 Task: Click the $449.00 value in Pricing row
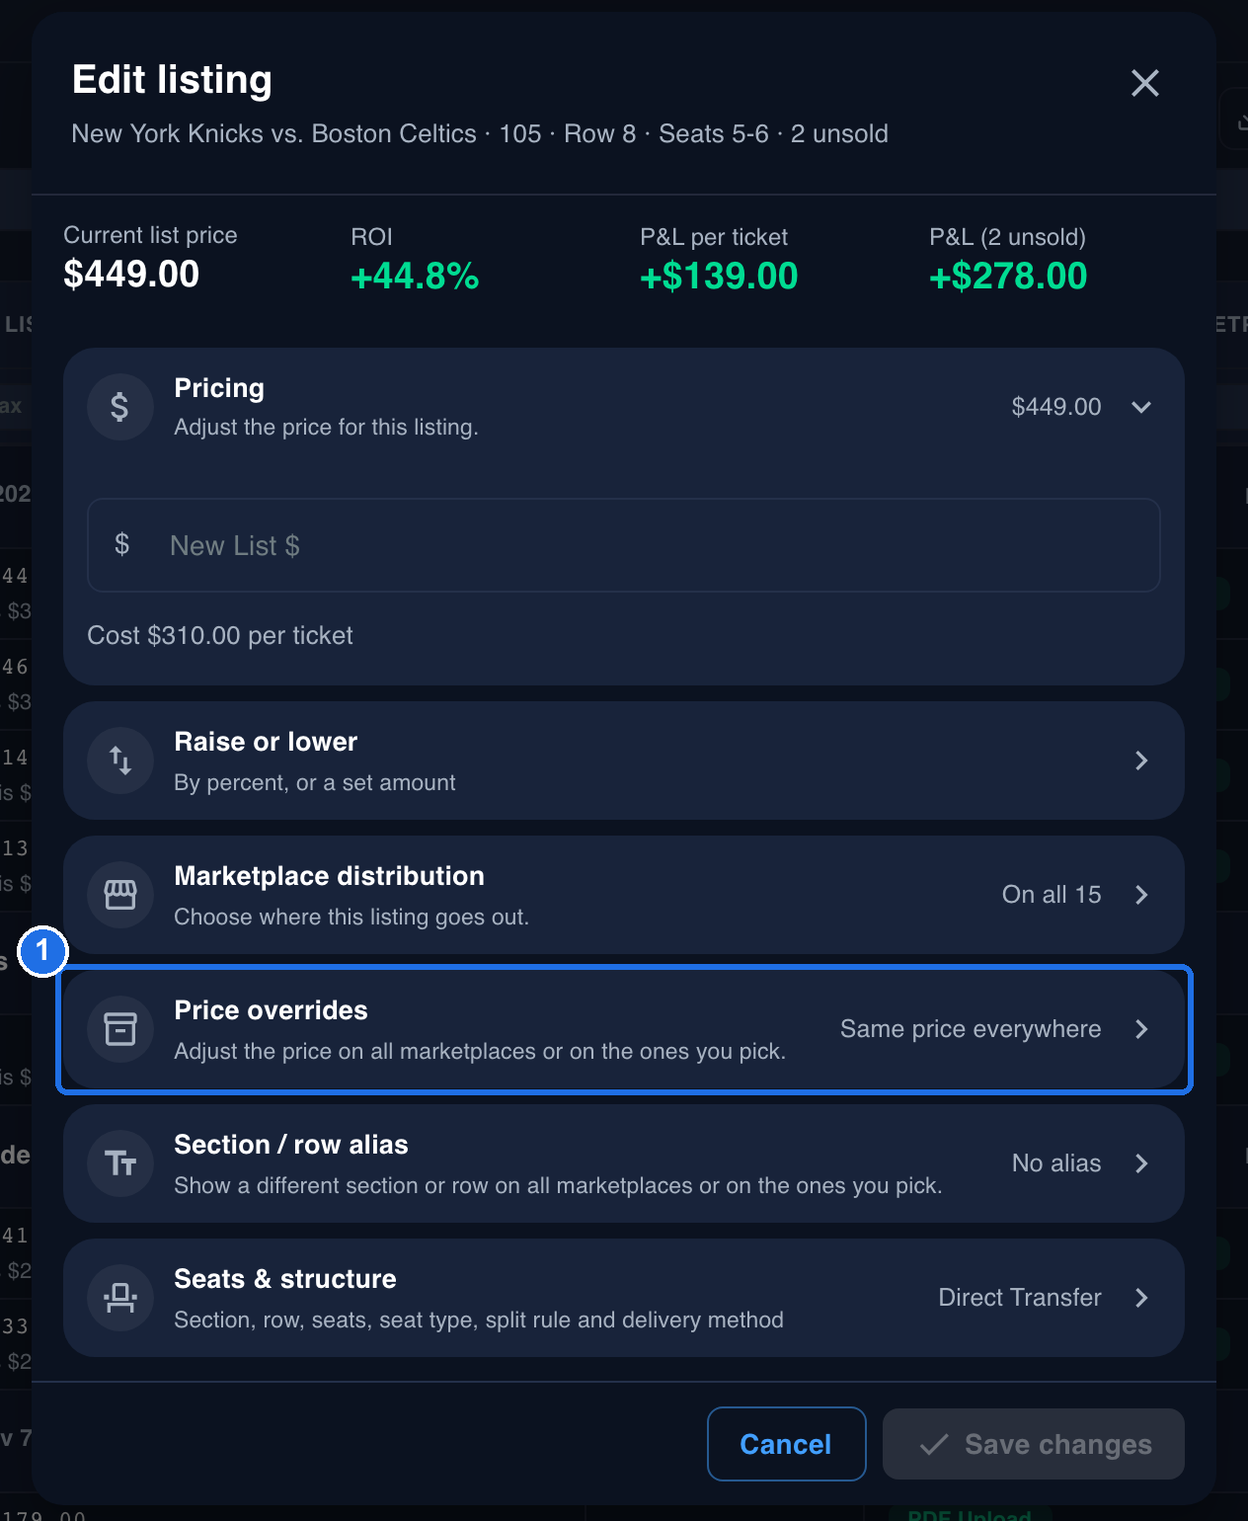click(x=1056, y=407)
